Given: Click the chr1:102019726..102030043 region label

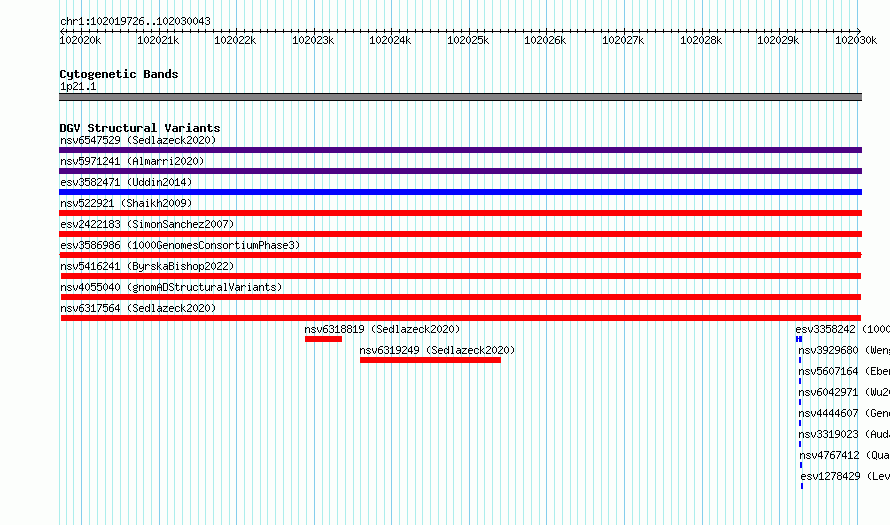Looking at the screenshot, I should coord(135,22).
